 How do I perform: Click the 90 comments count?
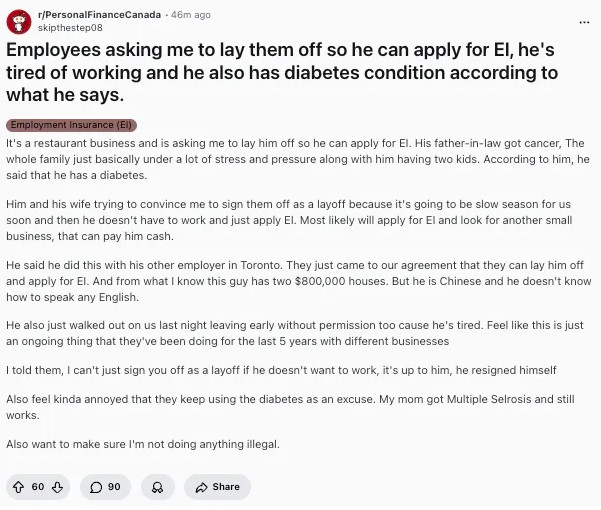click(113, 487)
